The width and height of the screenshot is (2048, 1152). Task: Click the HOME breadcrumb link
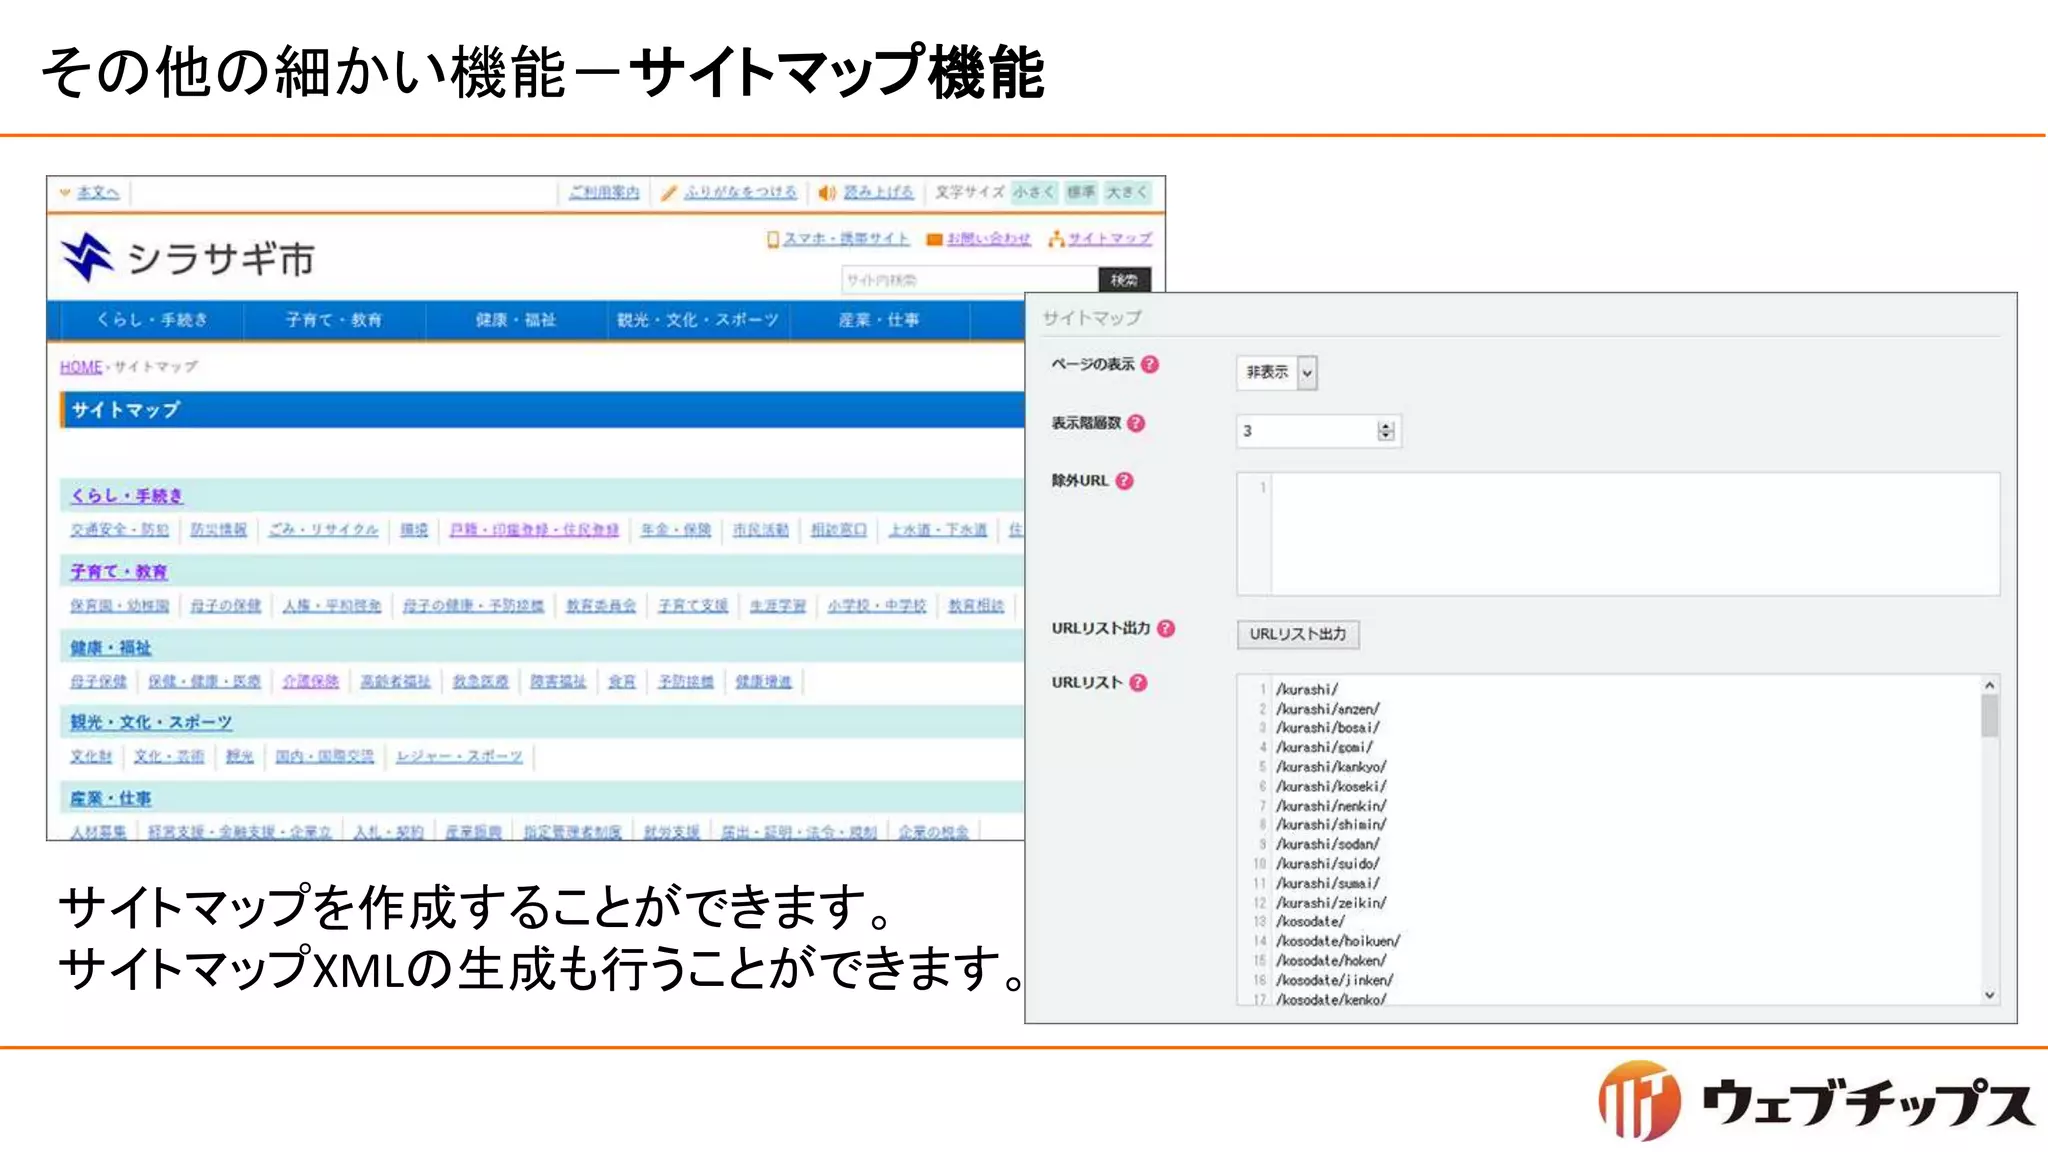click(x=81, y=367)
